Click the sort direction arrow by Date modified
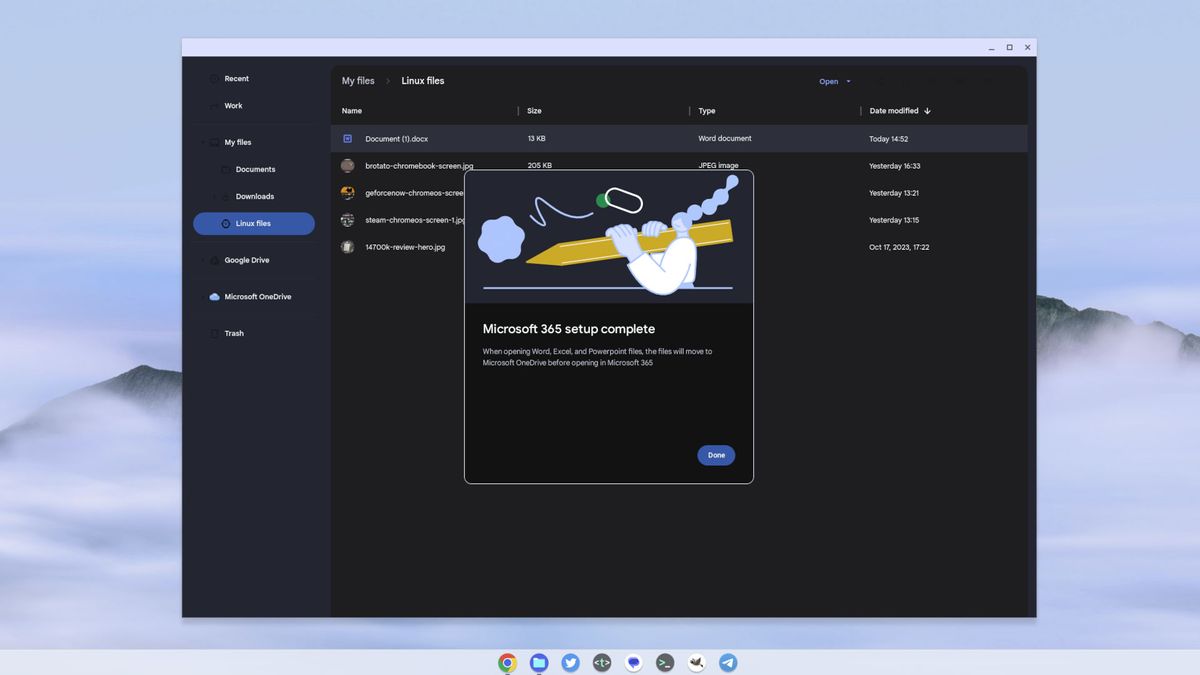 tap(927, 111)
